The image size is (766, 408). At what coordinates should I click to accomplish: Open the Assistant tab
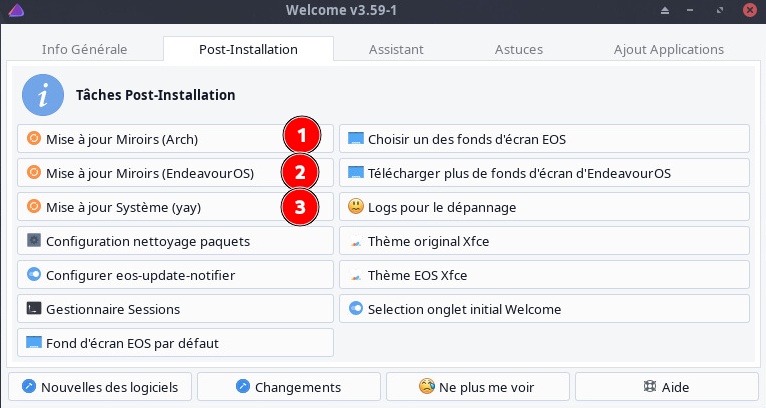click(396, 49)
